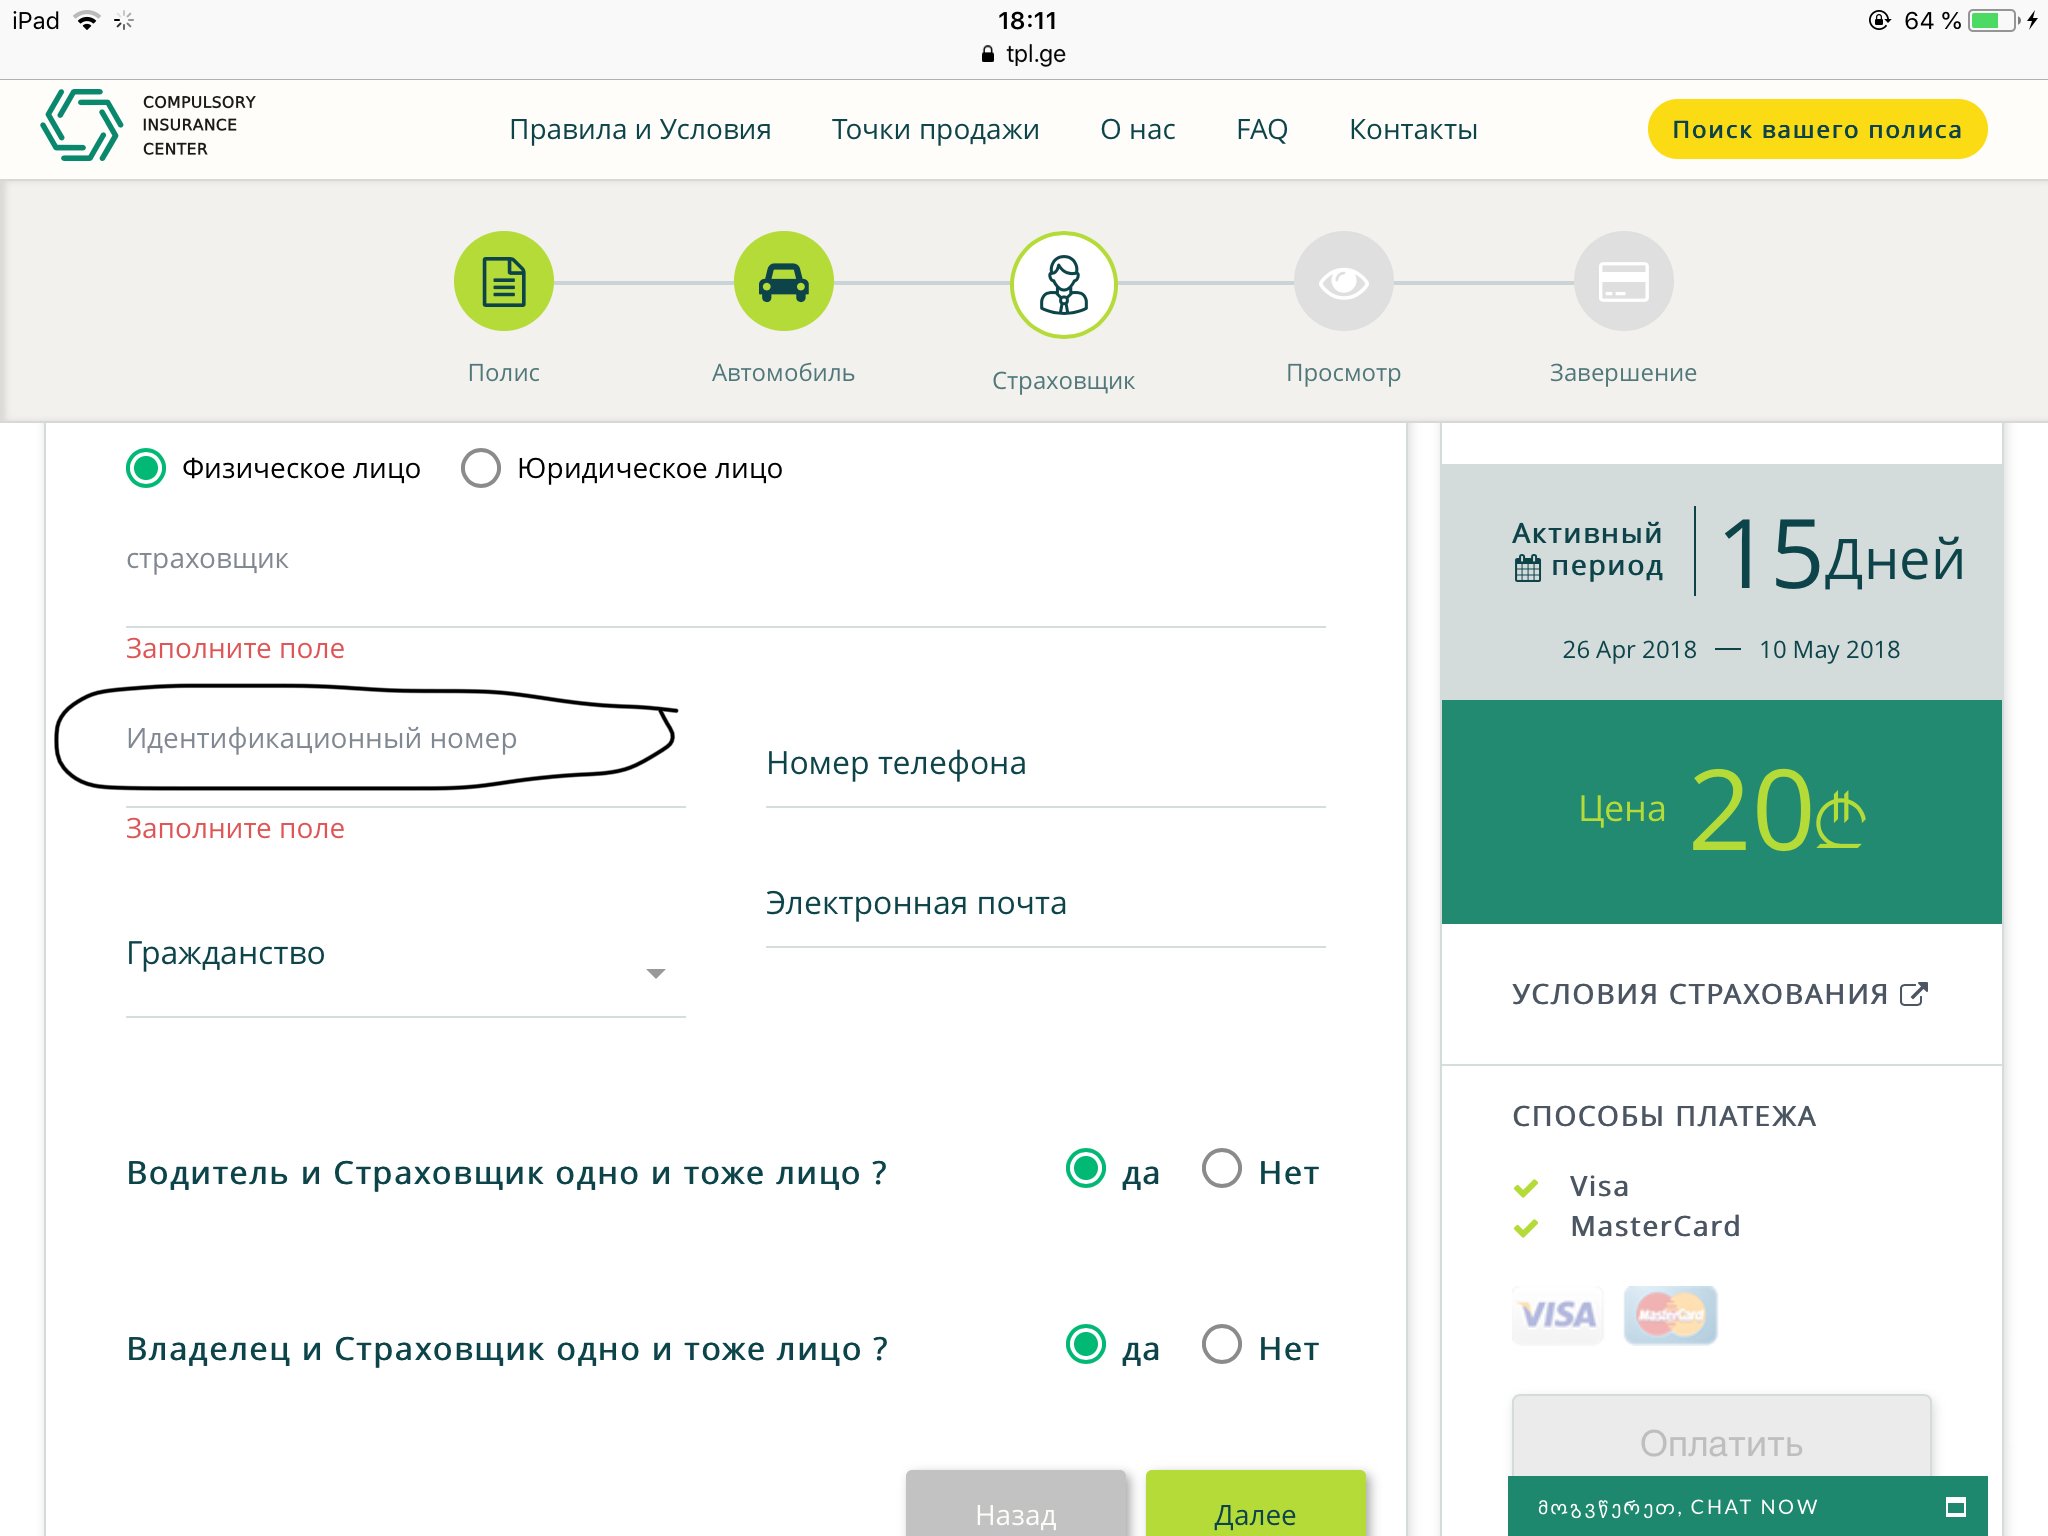The height and width of the screenshot is (1536, 2048).
Task: Expand the Гражданство dropdown arrow
Action: point(656,974)
